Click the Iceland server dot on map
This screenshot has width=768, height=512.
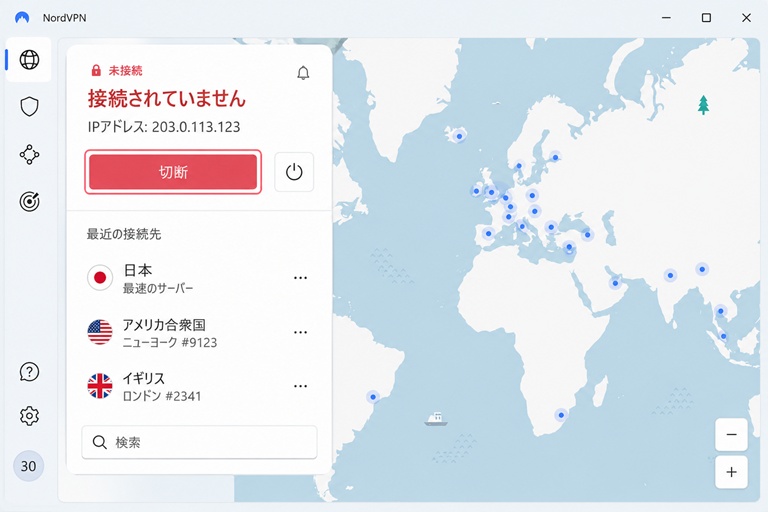[459, 136]
